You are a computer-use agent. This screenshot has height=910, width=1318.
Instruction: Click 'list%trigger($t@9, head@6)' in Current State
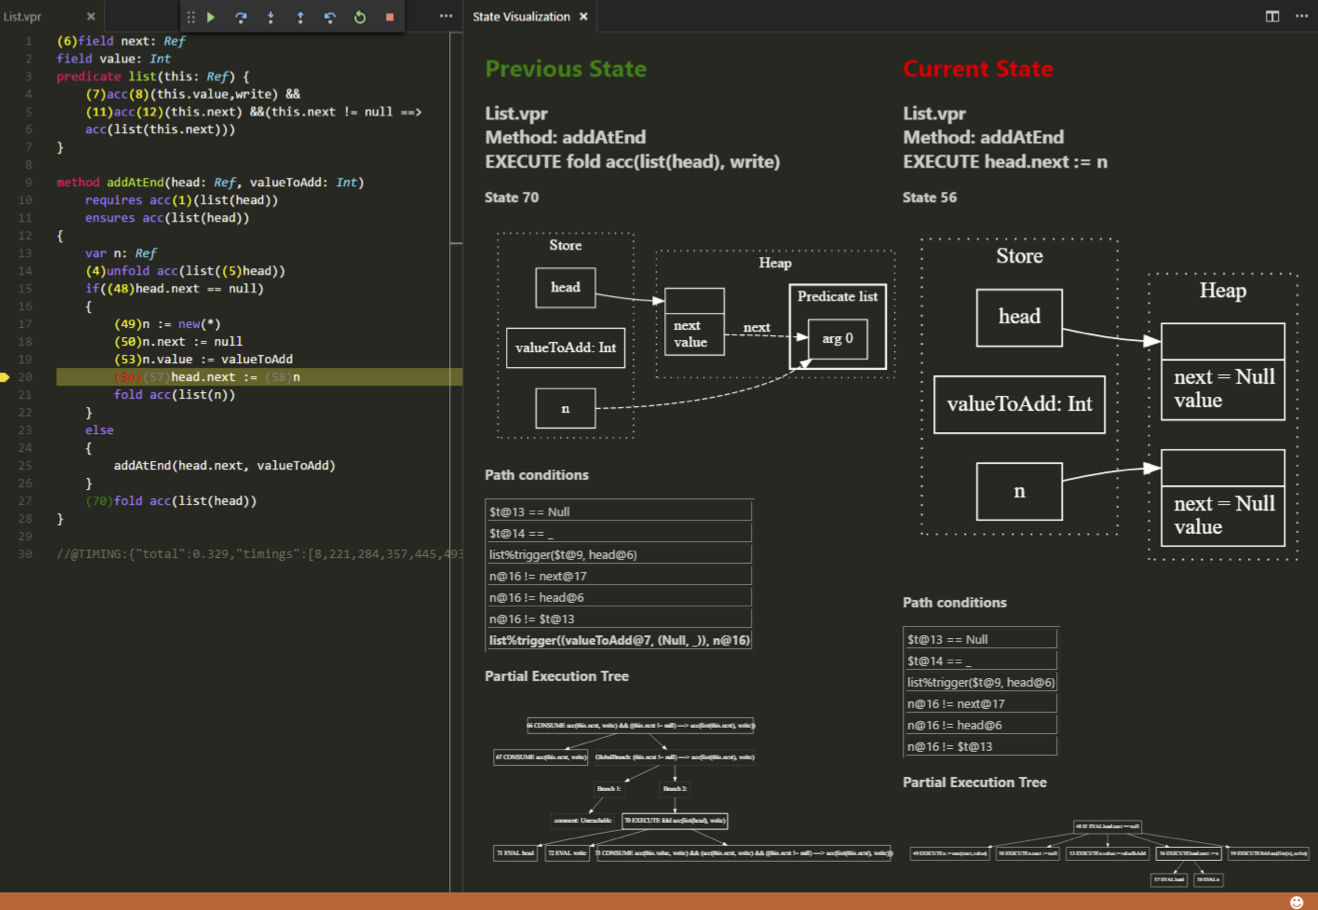pyautogui.click(x=980, y=682)
